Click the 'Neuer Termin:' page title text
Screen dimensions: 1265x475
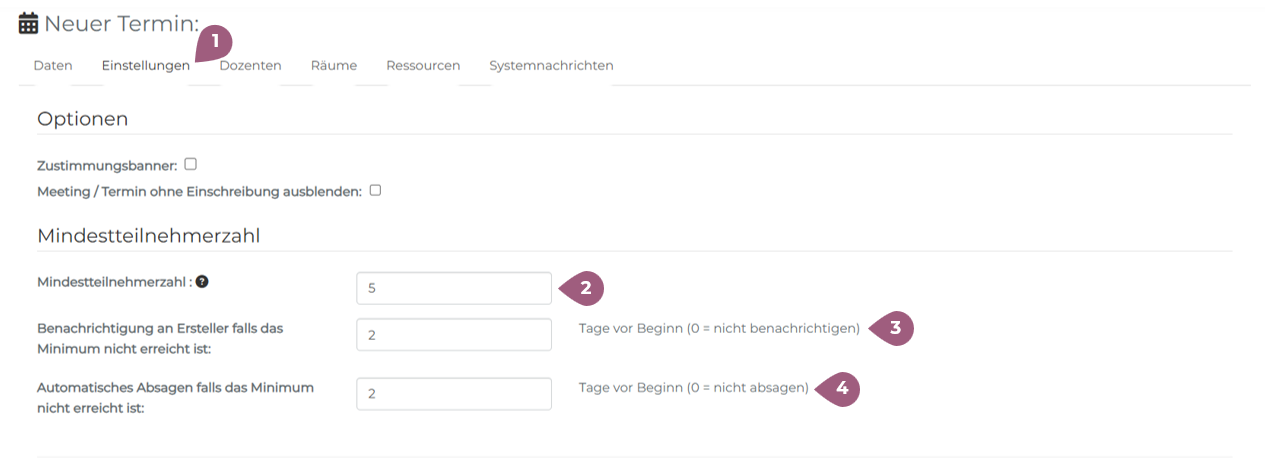121,23
